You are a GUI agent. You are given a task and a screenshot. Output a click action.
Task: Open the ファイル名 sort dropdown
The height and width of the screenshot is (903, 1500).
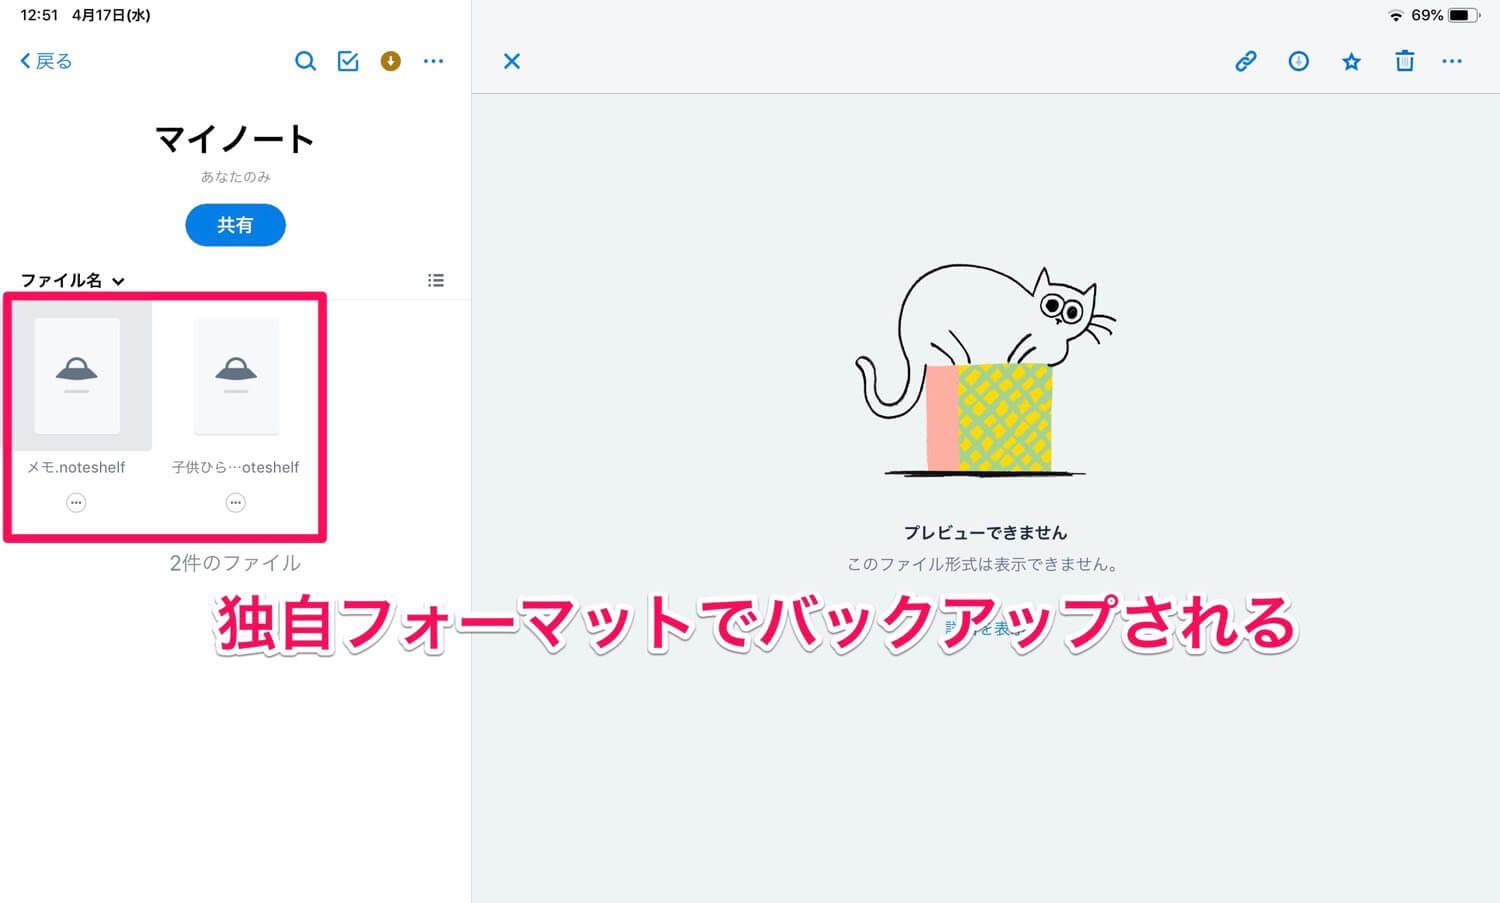72,280
